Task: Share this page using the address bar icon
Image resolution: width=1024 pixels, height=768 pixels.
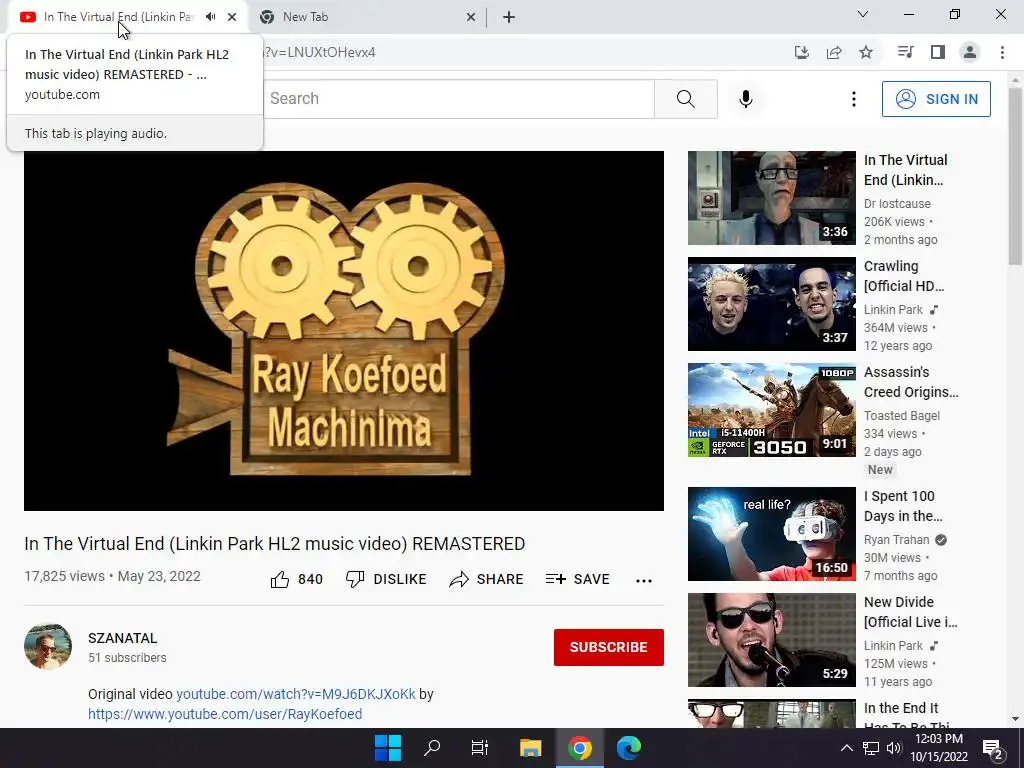Action: pyautogui.click(x=834, y=52)
